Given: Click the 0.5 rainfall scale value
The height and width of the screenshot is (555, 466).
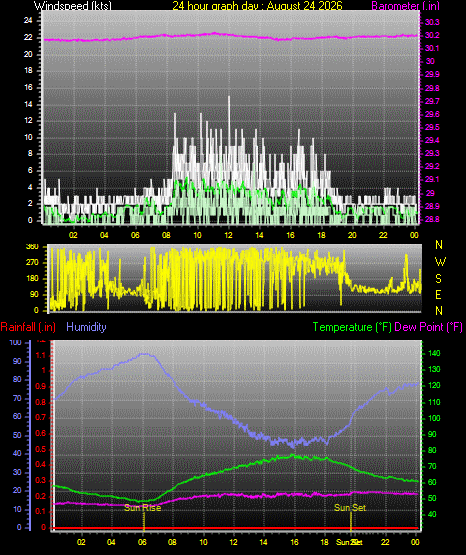Looking at the screenshot, I should point(41,449).
